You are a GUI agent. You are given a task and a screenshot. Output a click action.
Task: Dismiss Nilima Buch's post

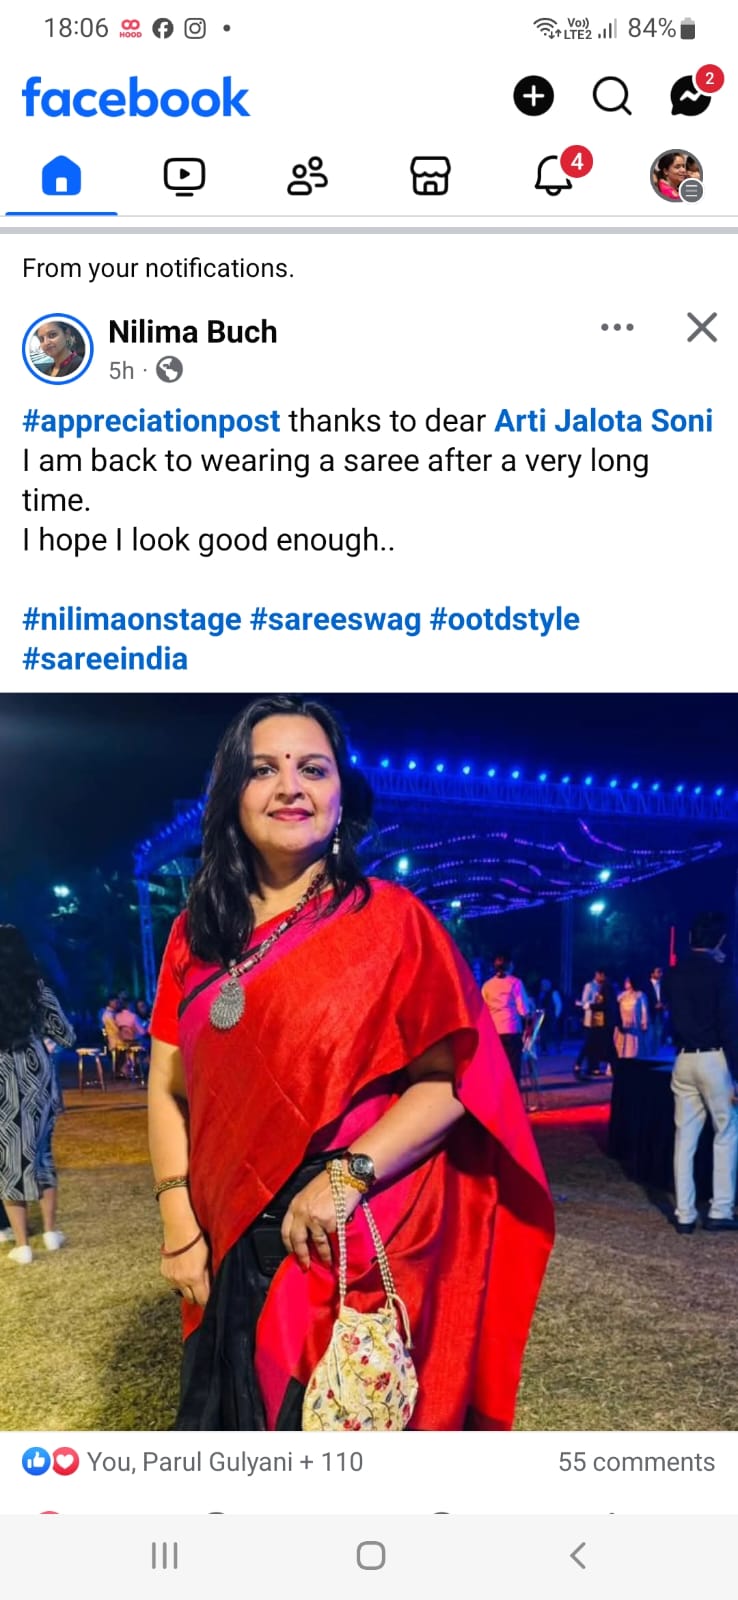[x=702, y=327]
